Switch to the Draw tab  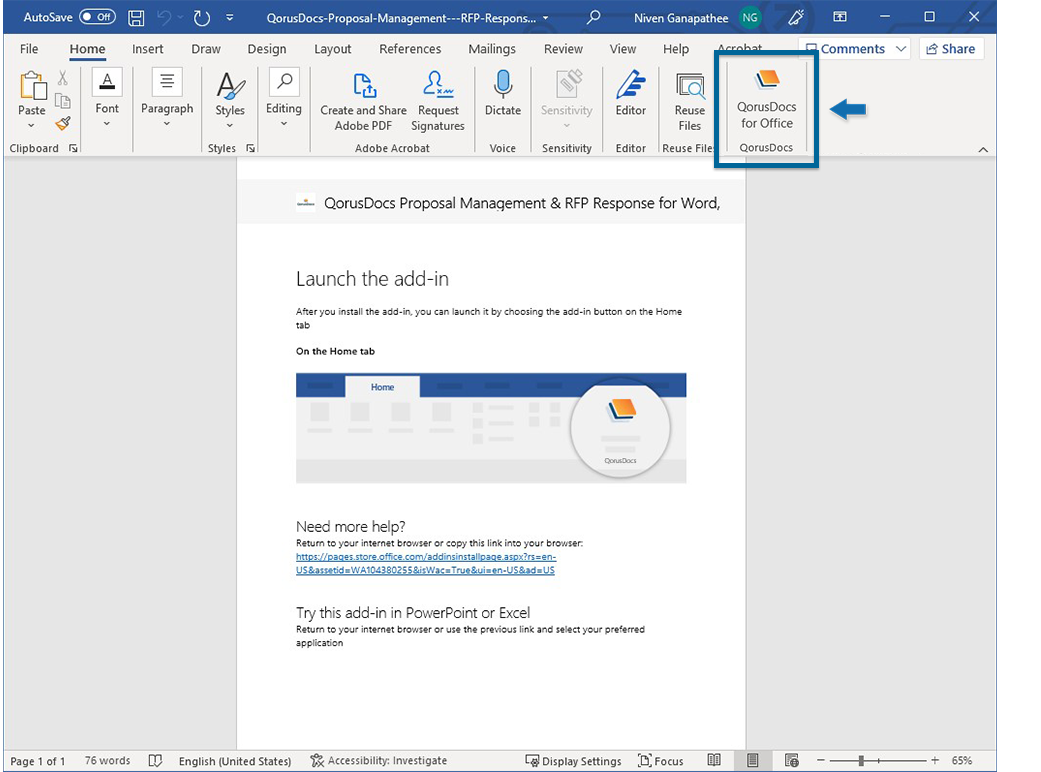pyautogui.click(x=206, y=48)
